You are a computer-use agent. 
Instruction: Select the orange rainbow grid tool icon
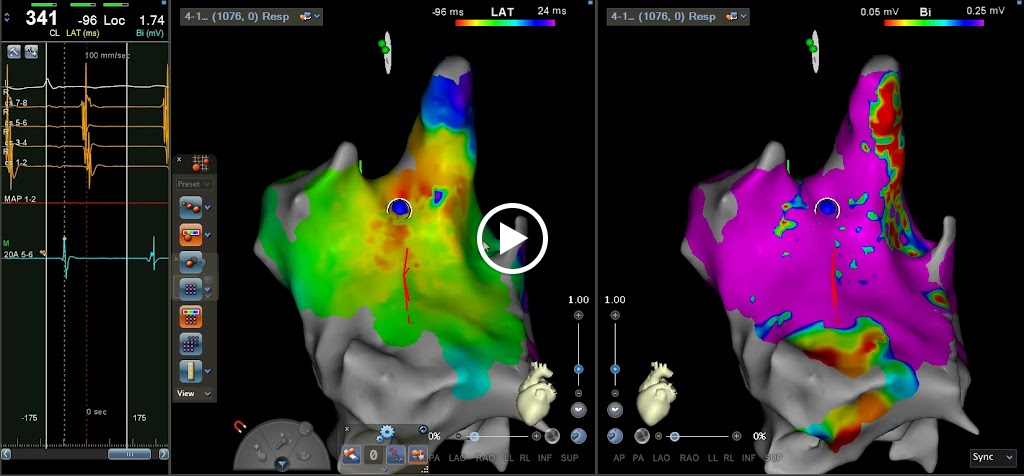[191, 317]
